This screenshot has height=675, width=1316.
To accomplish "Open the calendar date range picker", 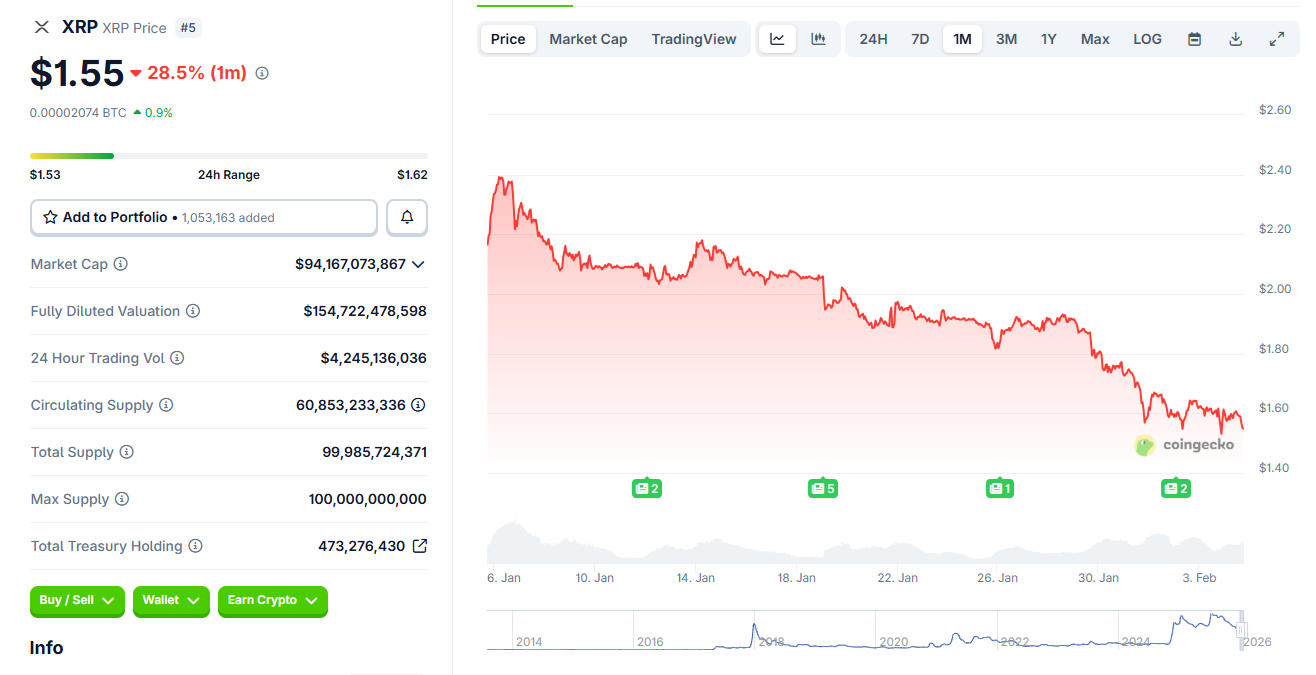I will [x=1194, y=39].
